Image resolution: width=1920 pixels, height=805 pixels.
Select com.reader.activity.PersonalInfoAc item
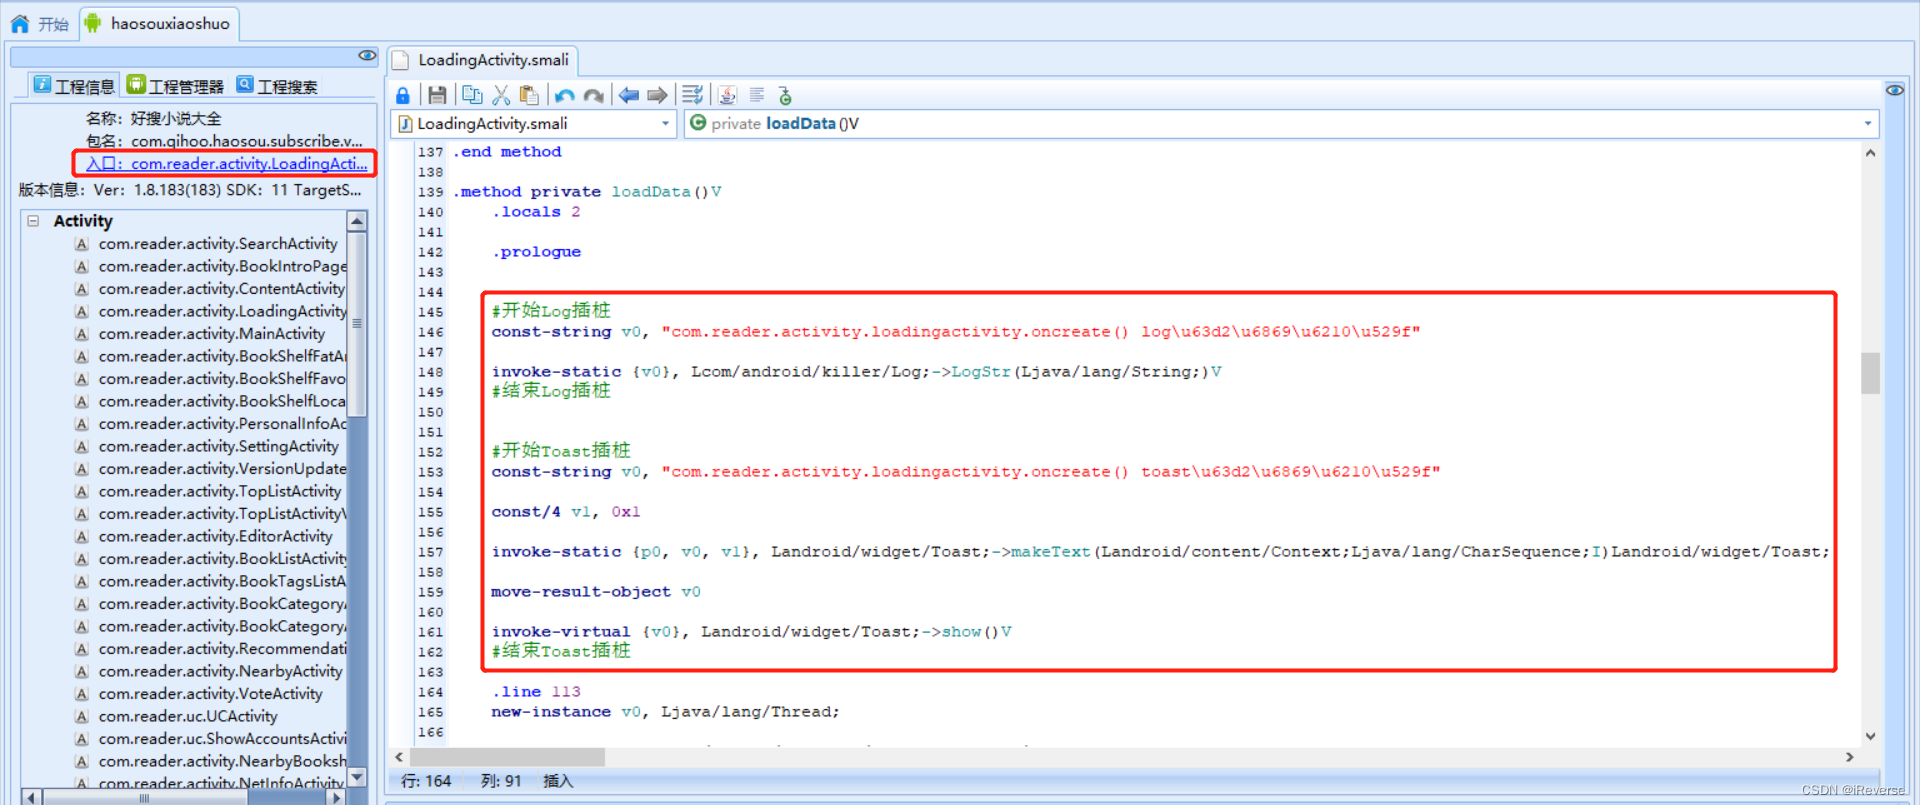point(222,424)
